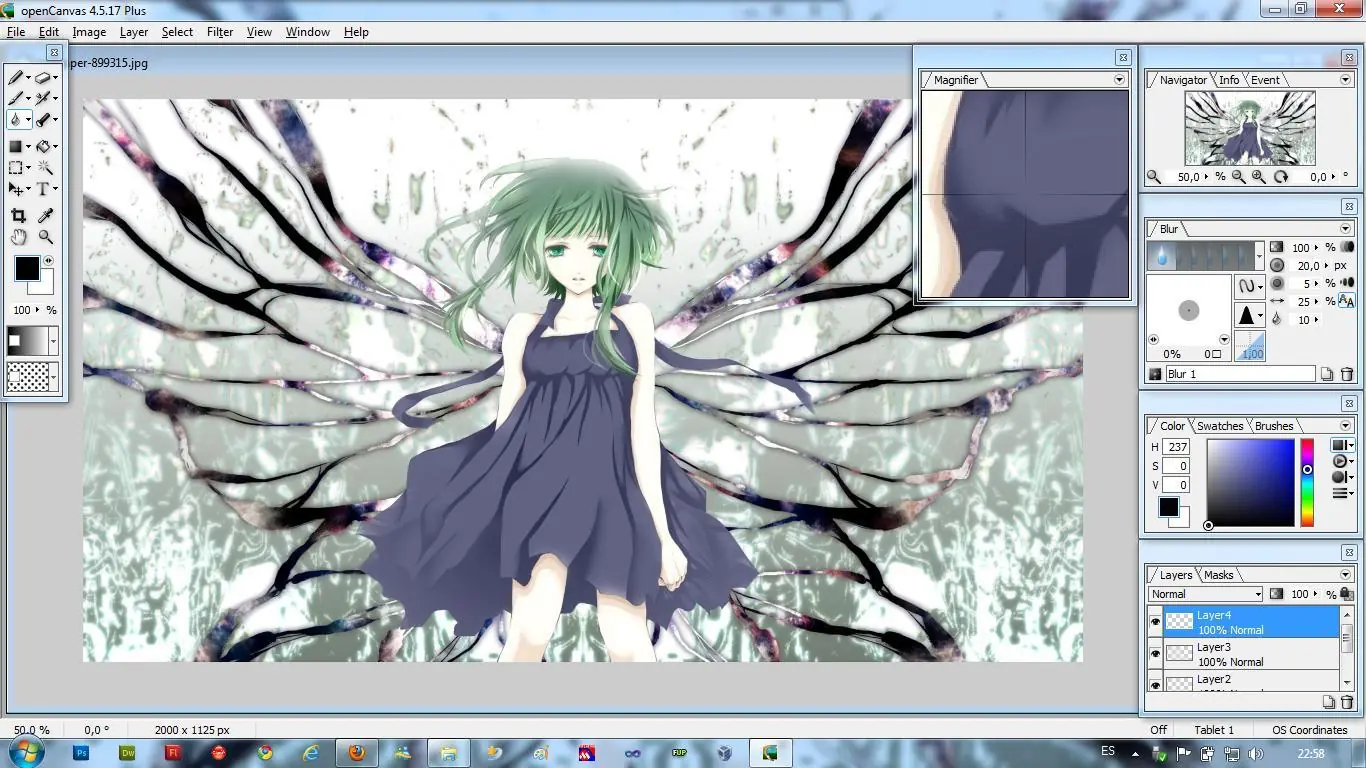The width and height of the screenshot is (1366, 768).
Task: Click foreground color swatch in Color panel
Action: [x=1168, y=507]
